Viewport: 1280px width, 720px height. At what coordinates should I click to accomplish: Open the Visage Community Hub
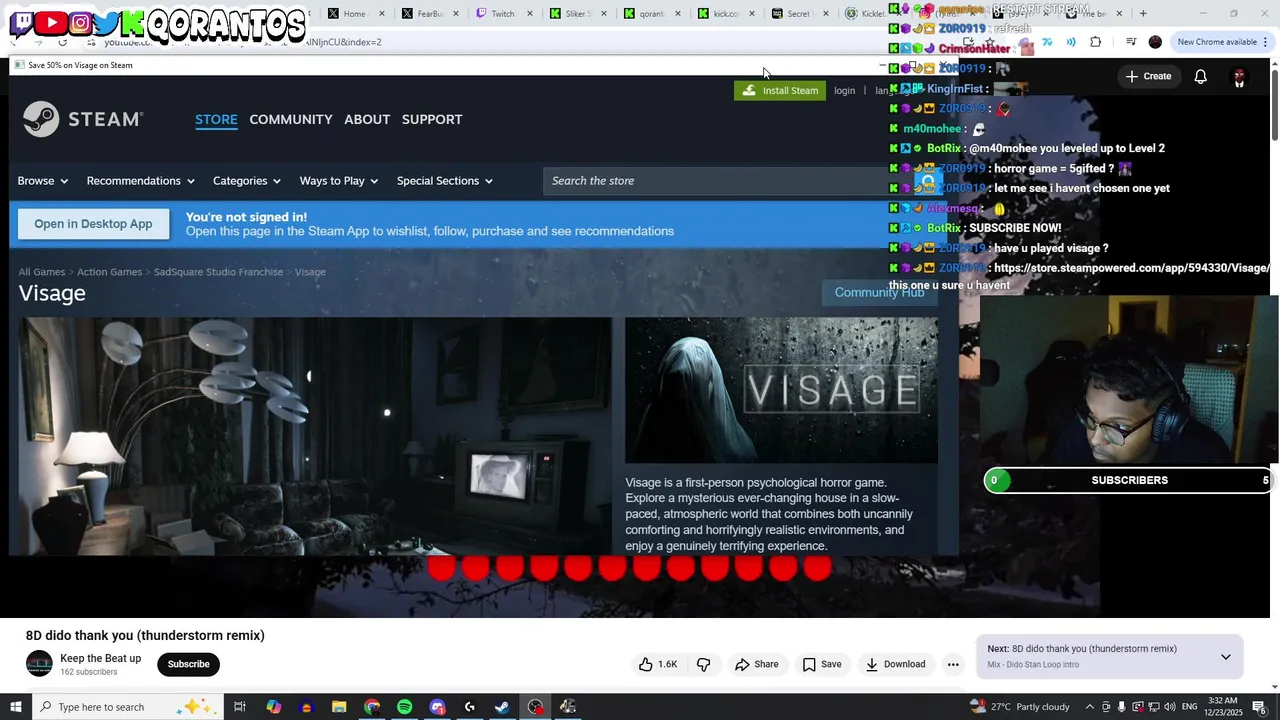click(879, 292)
